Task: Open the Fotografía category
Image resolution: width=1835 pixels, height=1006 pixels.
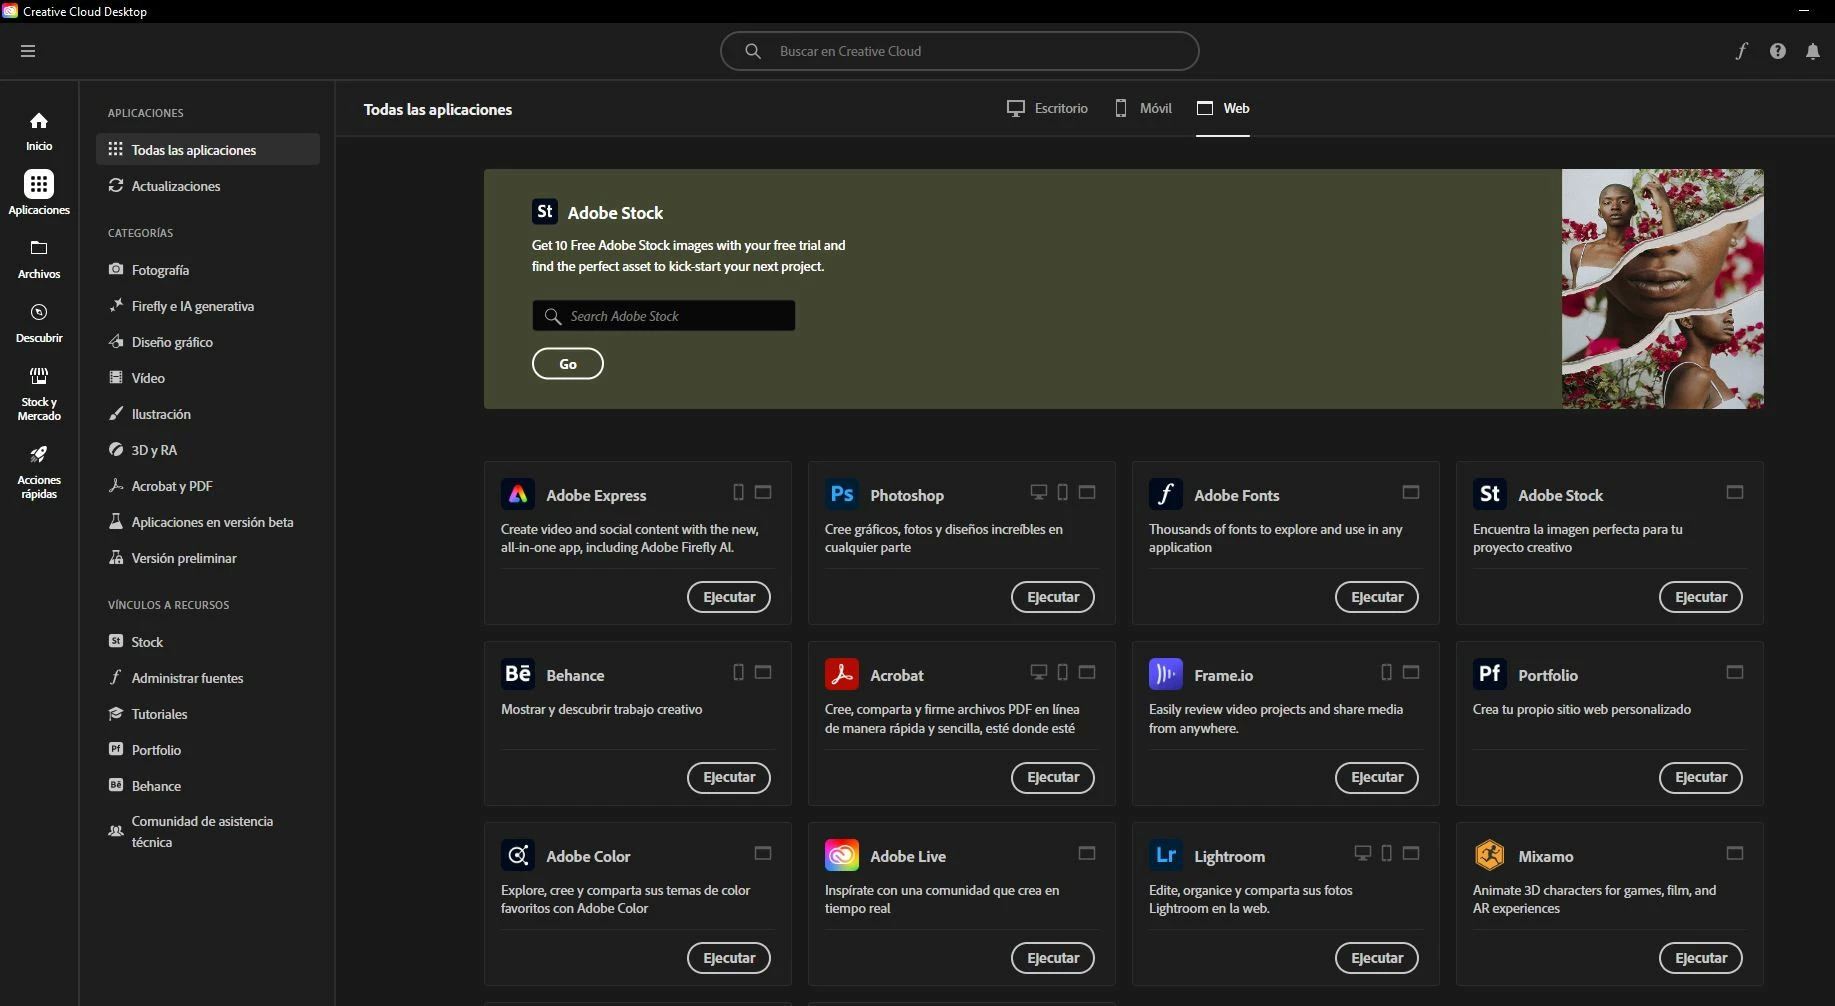Action: tap(208, 270)
